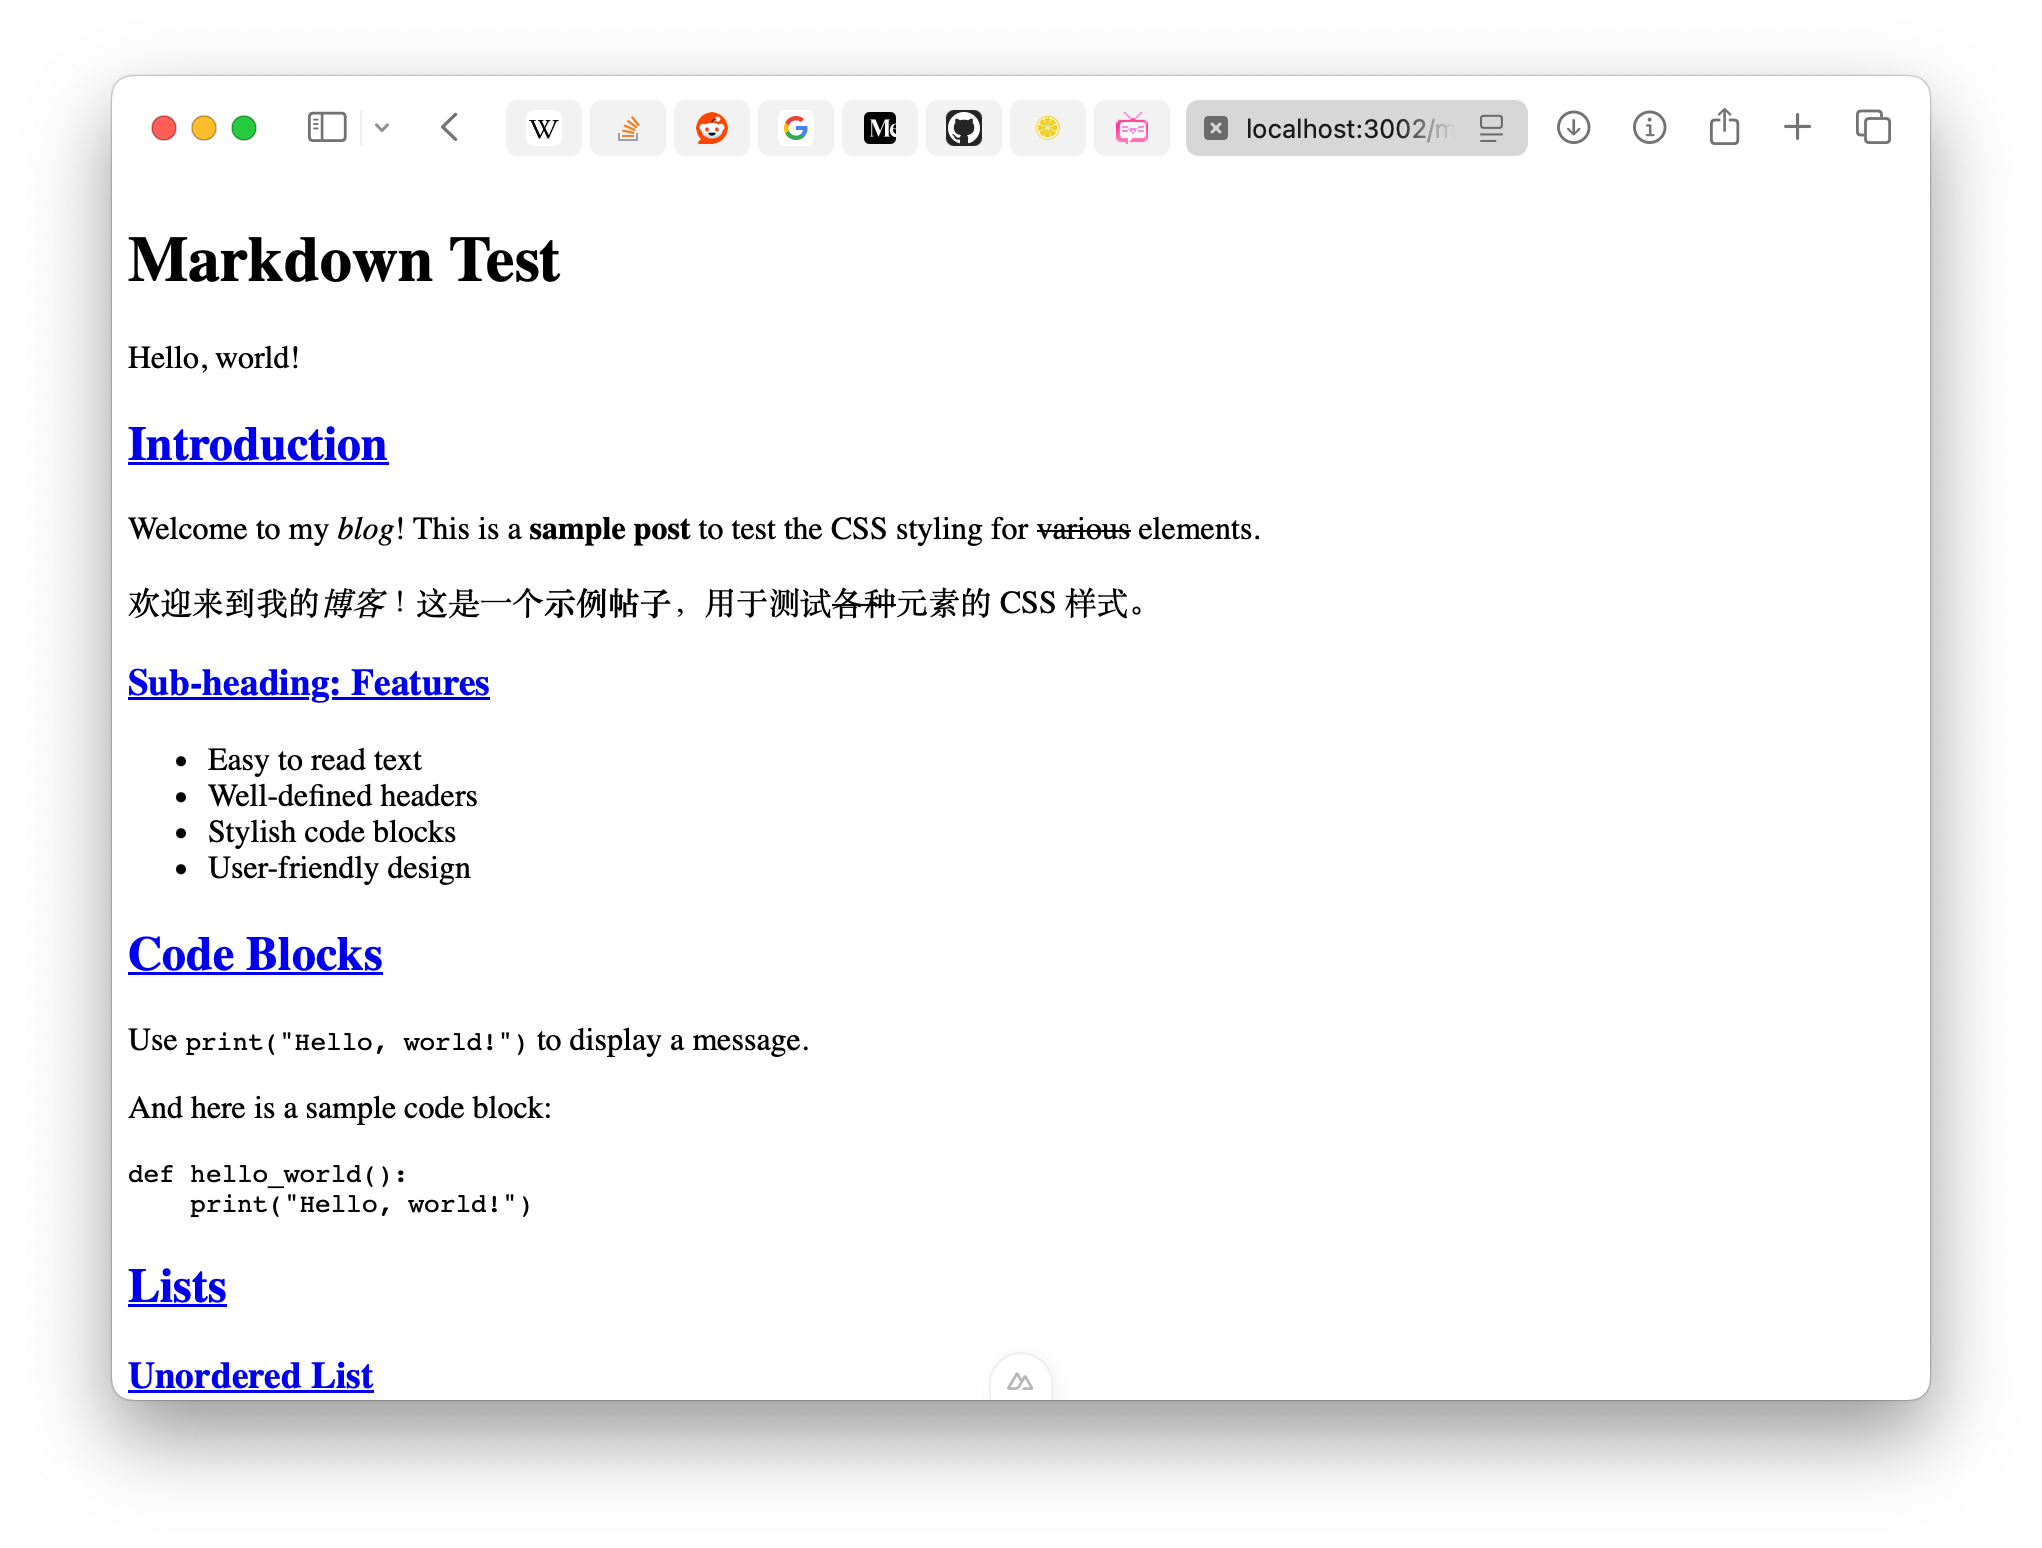The height and width of the screenshot is (1548, 2042).
Task: Enter full screen with the green button
Action: click(x=244, y=128)
